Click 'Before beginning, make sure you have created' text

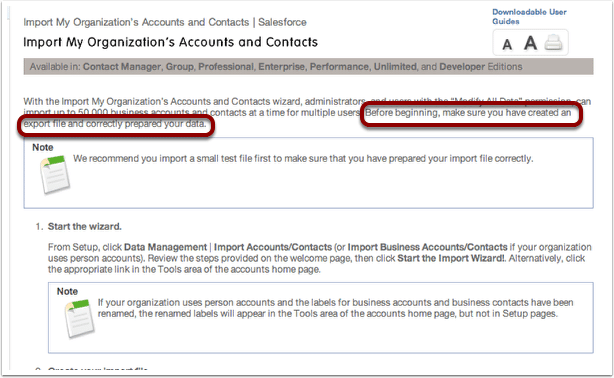[x=468, y=113]
